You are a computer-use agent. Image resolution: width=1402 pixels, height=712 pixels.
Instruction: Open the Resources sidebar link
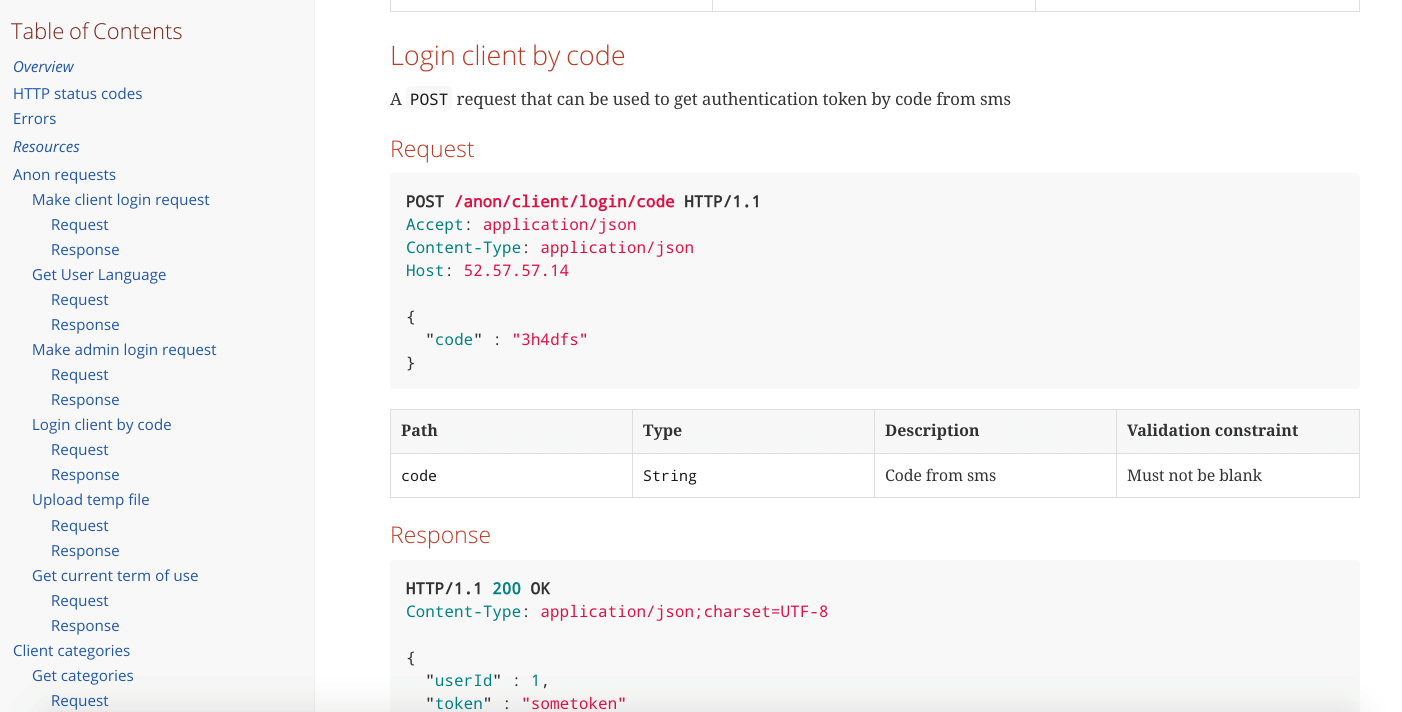pyautogui.click(x=46, y=146)
